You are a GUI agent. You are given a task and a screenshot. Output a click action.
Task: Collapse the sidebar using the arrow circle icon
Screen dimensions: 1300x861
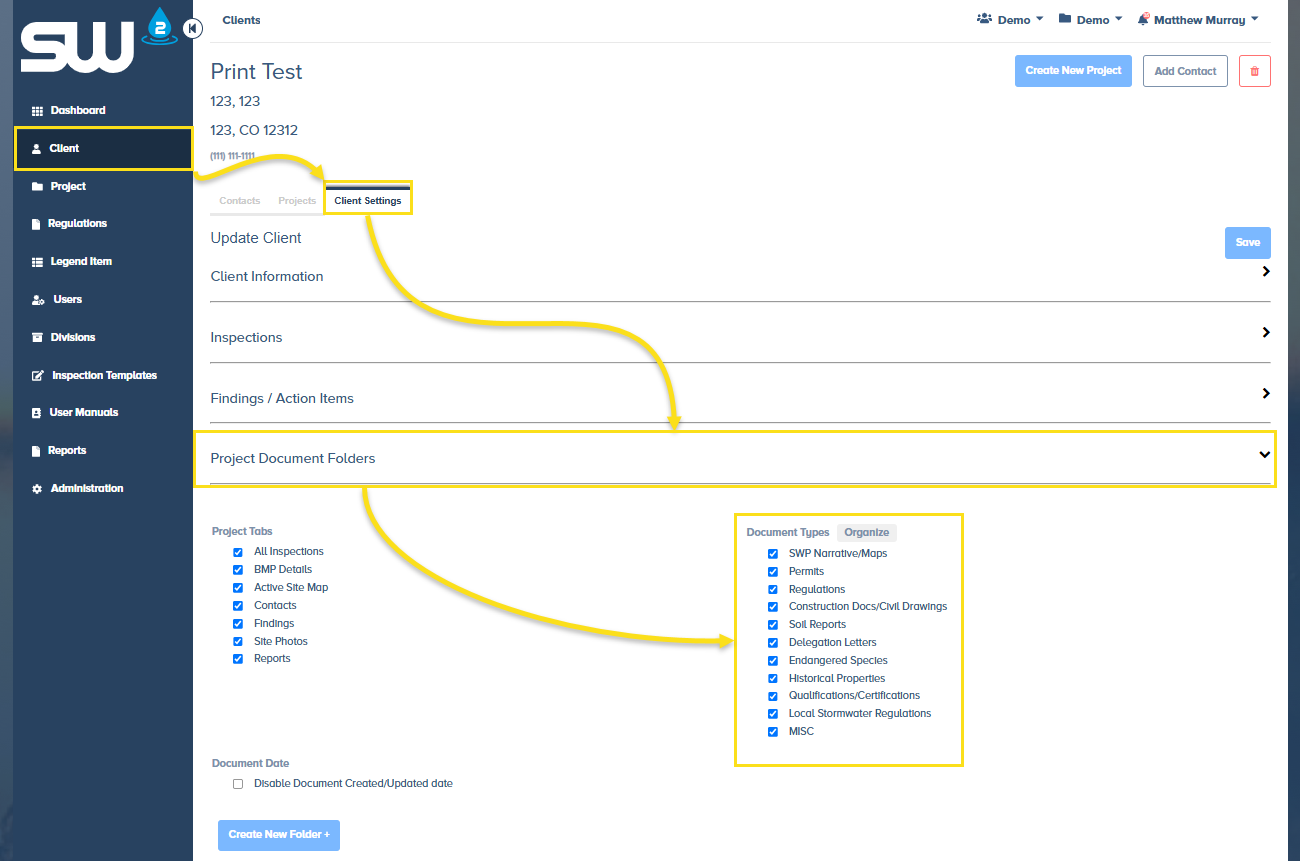[x=192, y=28]
